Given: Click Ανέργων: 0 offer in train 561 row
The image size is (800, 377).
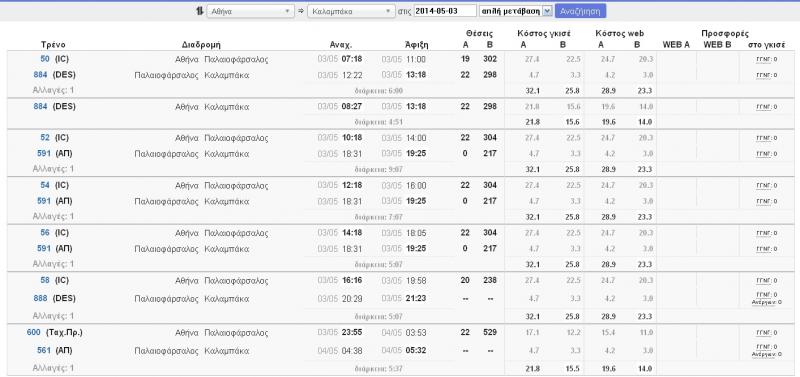Looking at the screenshot, I should 767,355.
